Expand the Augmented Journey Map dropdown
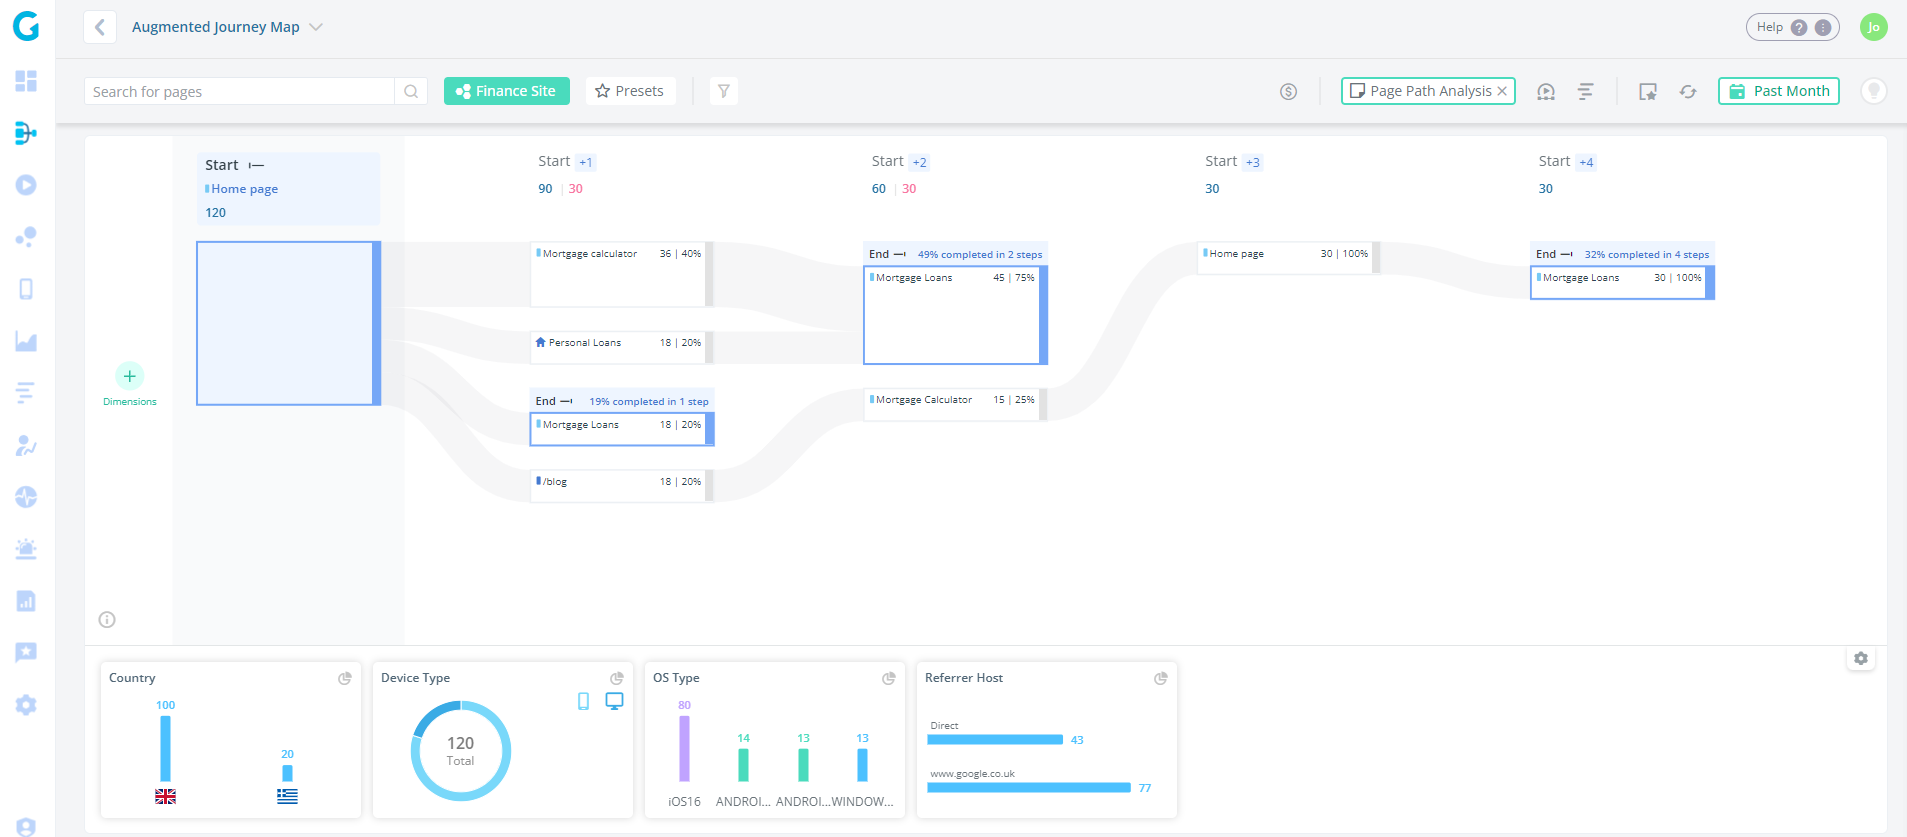Viewport: 1907px width, 837px height. point(316,27)
